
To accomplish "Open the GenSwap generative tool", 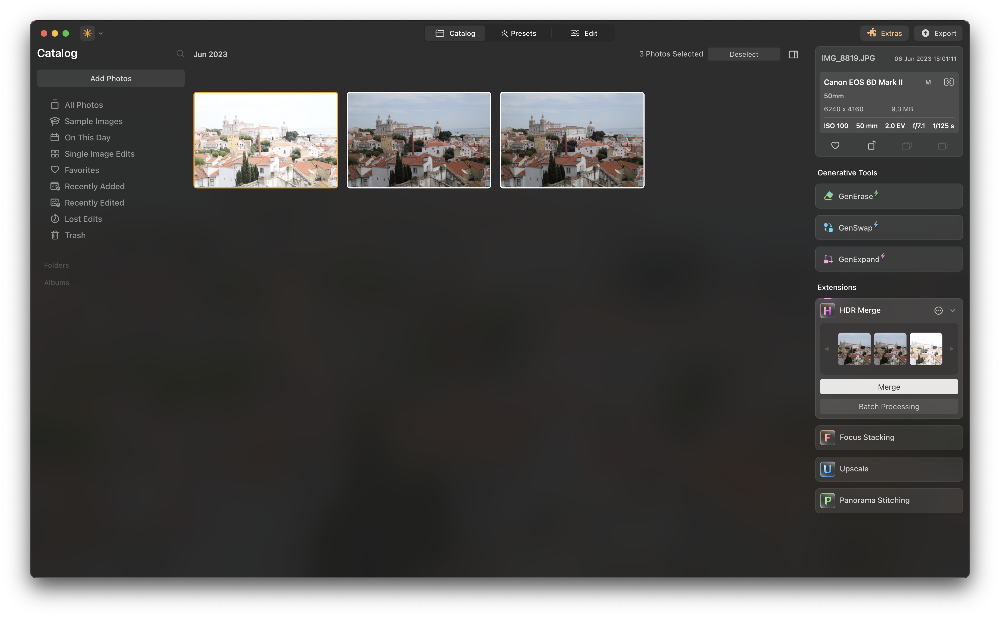I will click(x=888, y=228).
